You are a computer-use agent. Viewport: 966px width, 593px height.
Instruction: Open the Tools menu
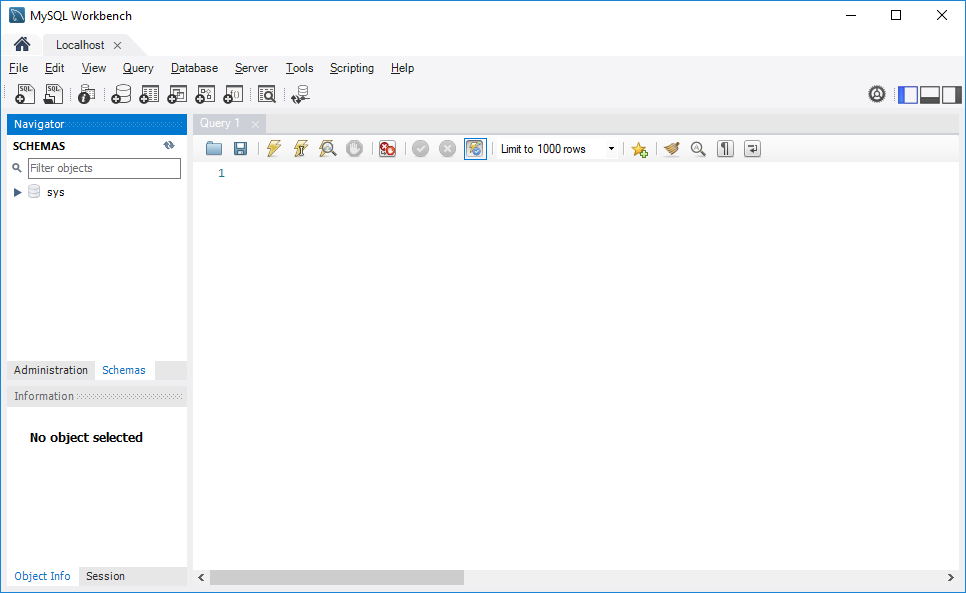[x=299, y=68]
